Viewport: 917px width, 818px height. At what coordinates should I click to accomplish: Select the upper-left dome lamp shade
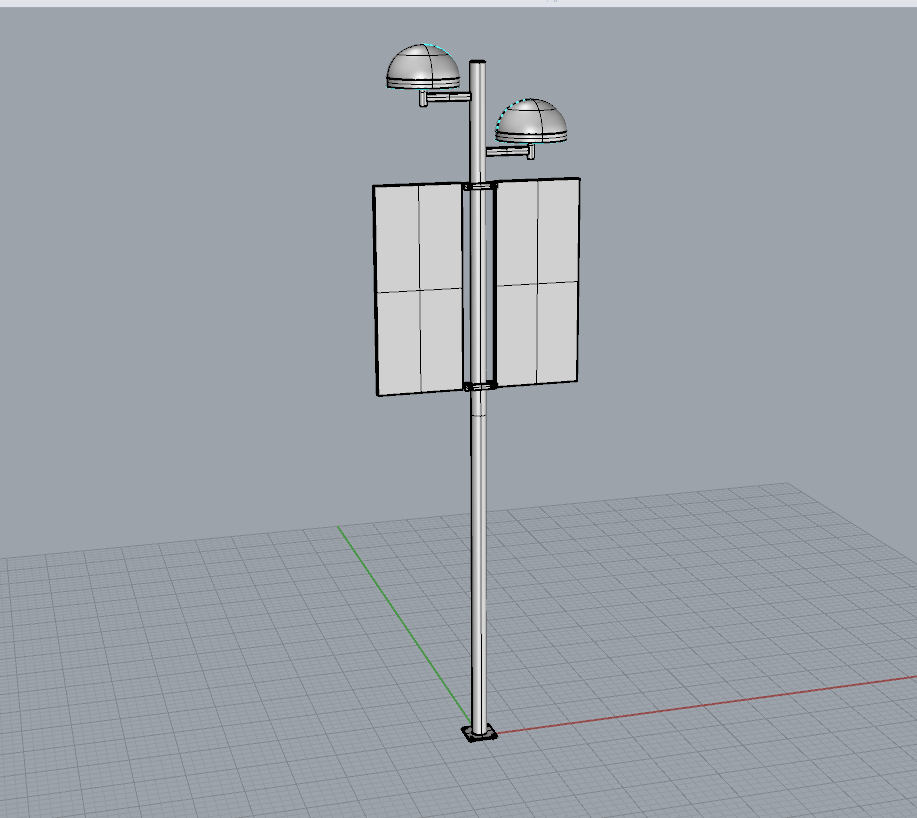point(423,67)
